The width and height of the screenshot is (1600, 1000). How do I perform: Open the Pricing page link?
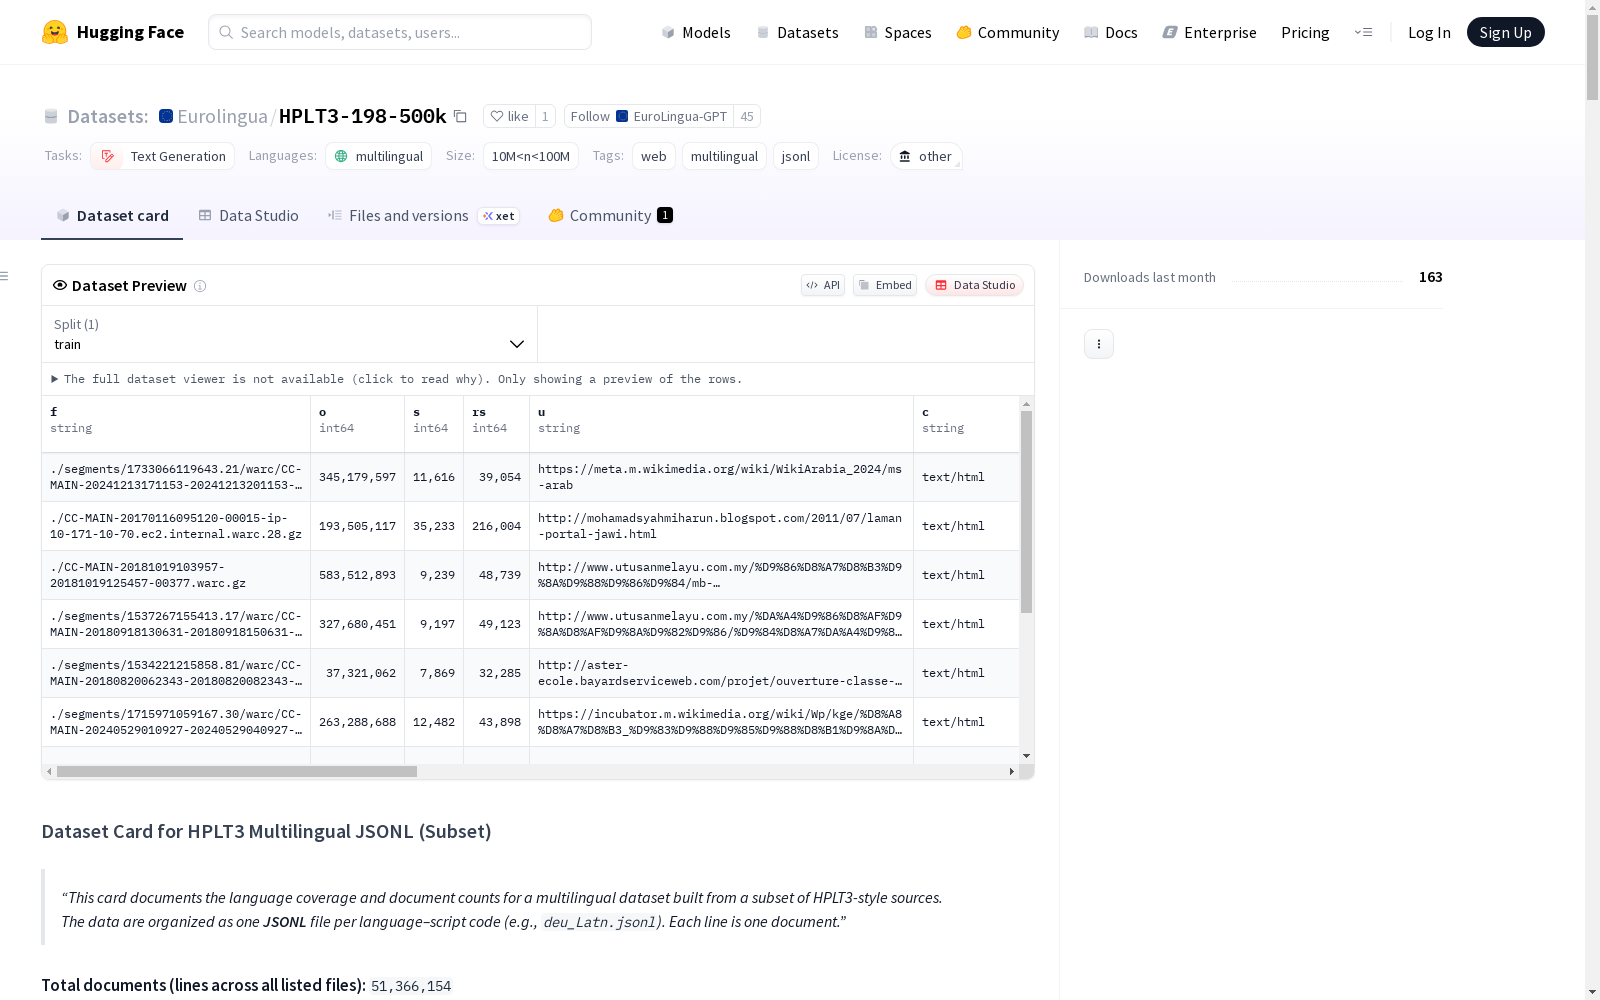click(x=1305, y=32)
